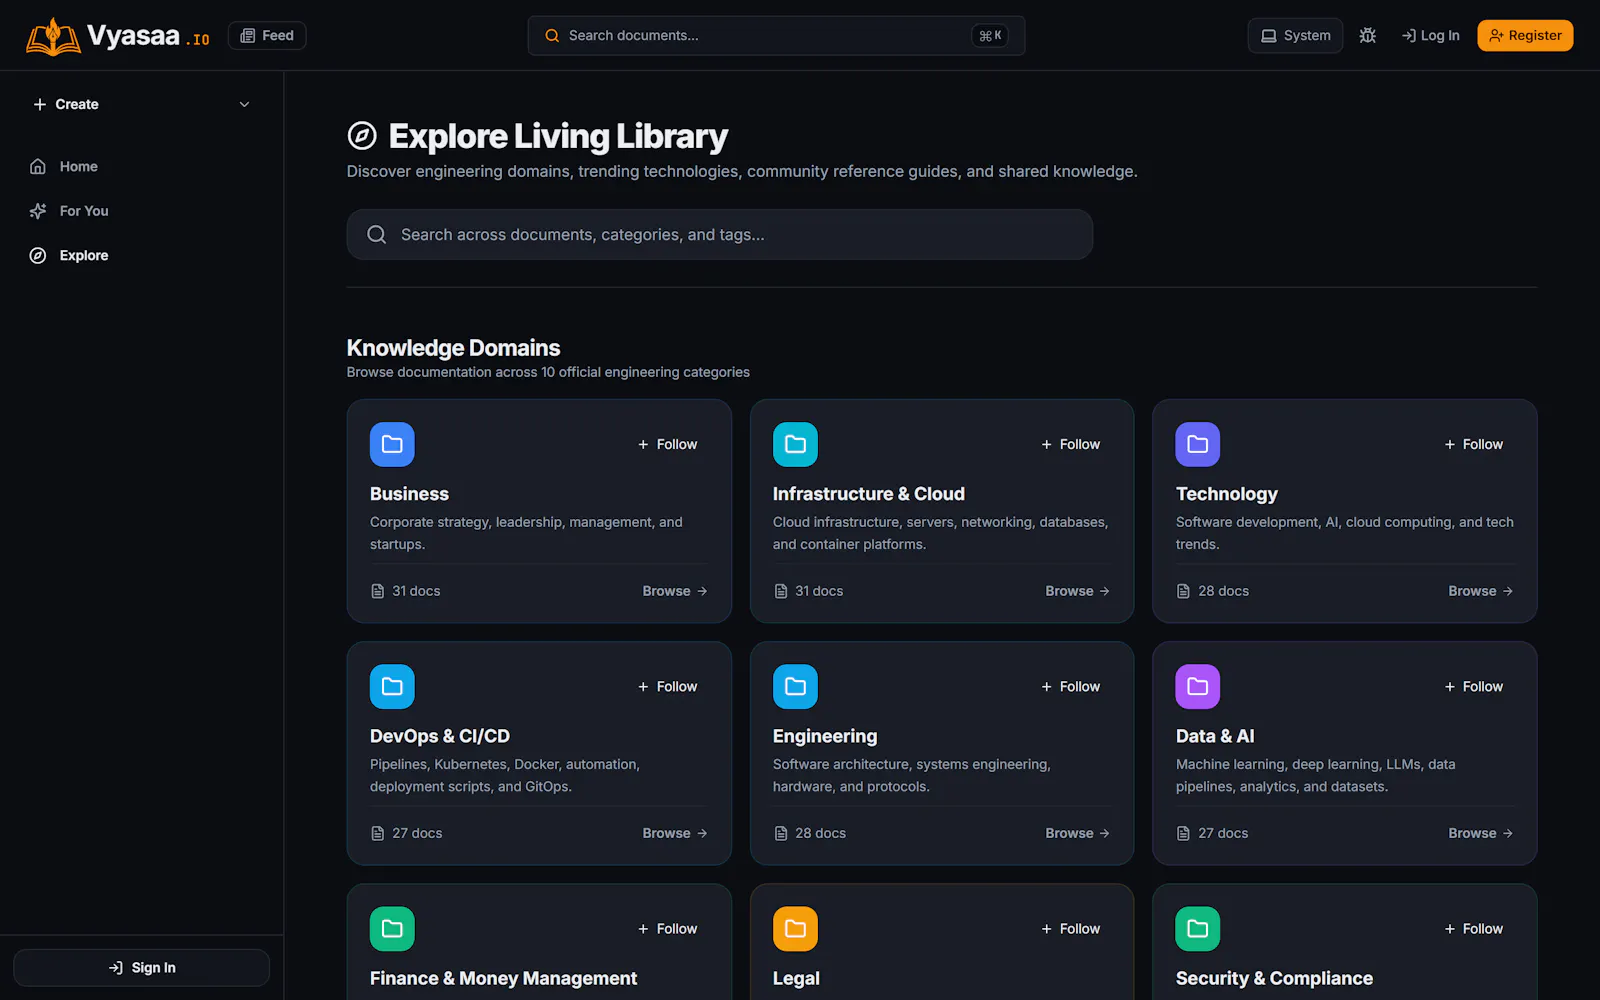Viewport: 1600px width, 1000px height.
Task: Click the Knowledge Domains heading
Action: pos(453,348)
